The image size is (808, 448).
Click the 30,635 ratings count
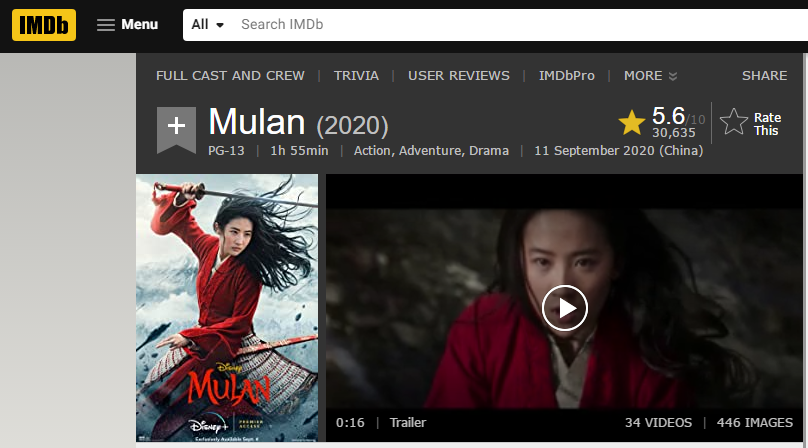(674, 132)
